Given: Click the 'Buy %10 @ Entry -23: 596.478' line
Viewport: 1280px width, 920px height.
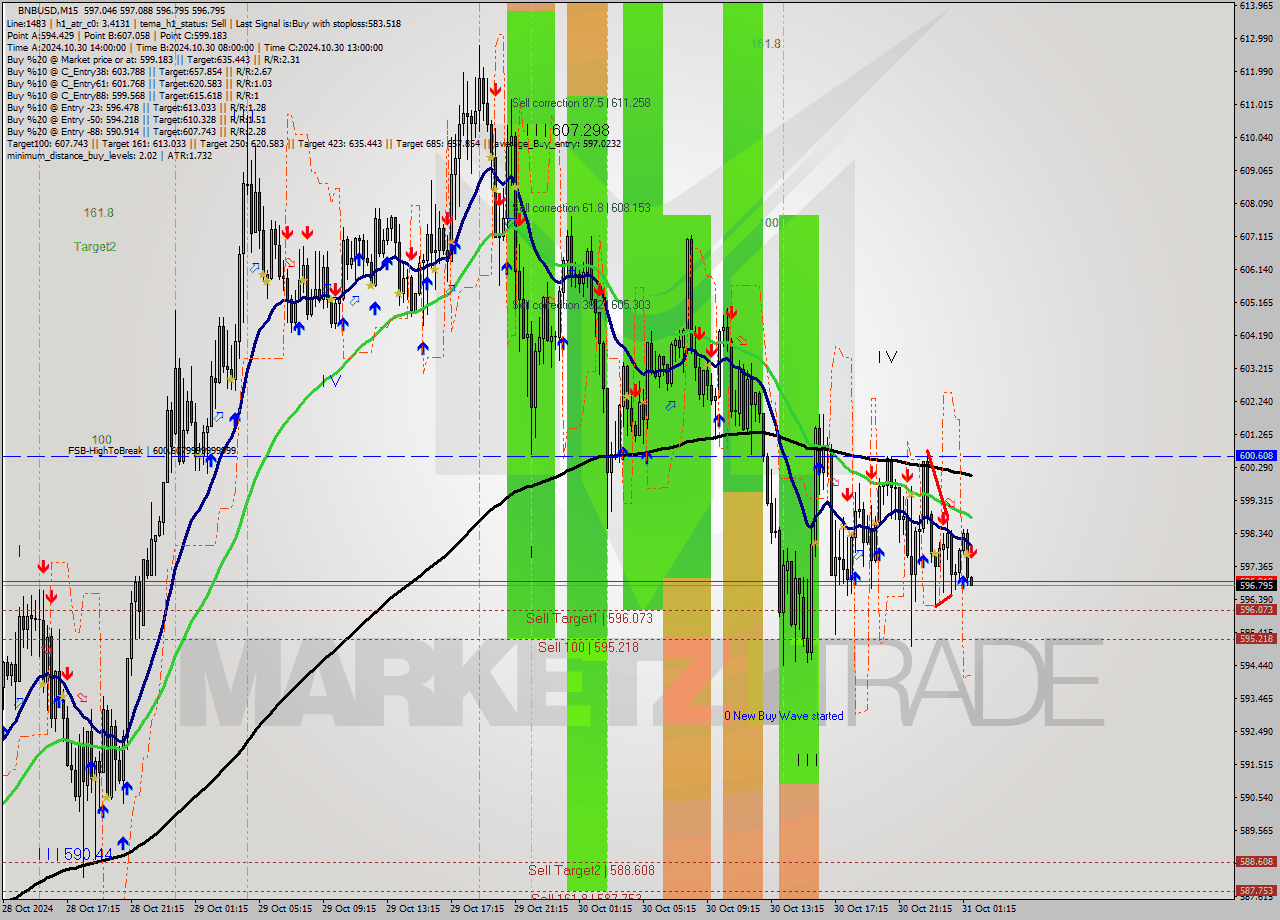Looking at the screenshot, I should point(136,107).
